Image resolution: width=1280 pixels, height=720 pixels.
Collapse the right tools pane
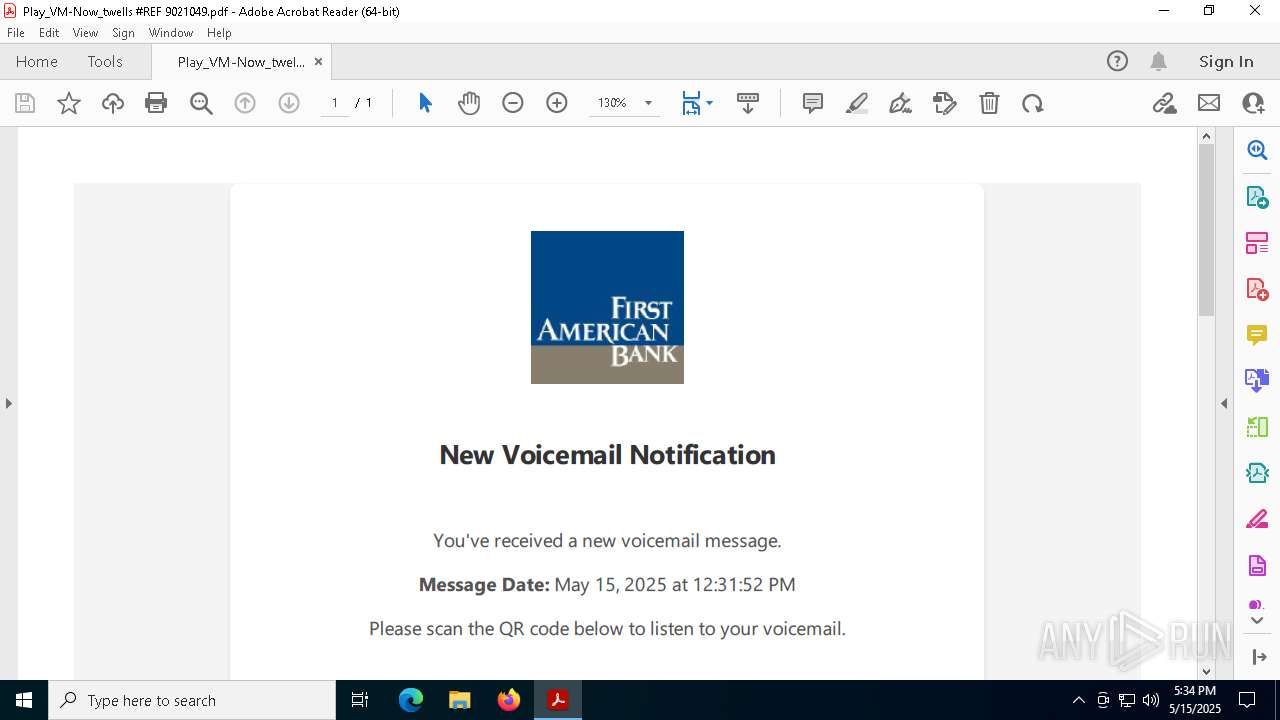click(x=1224, y=403)
